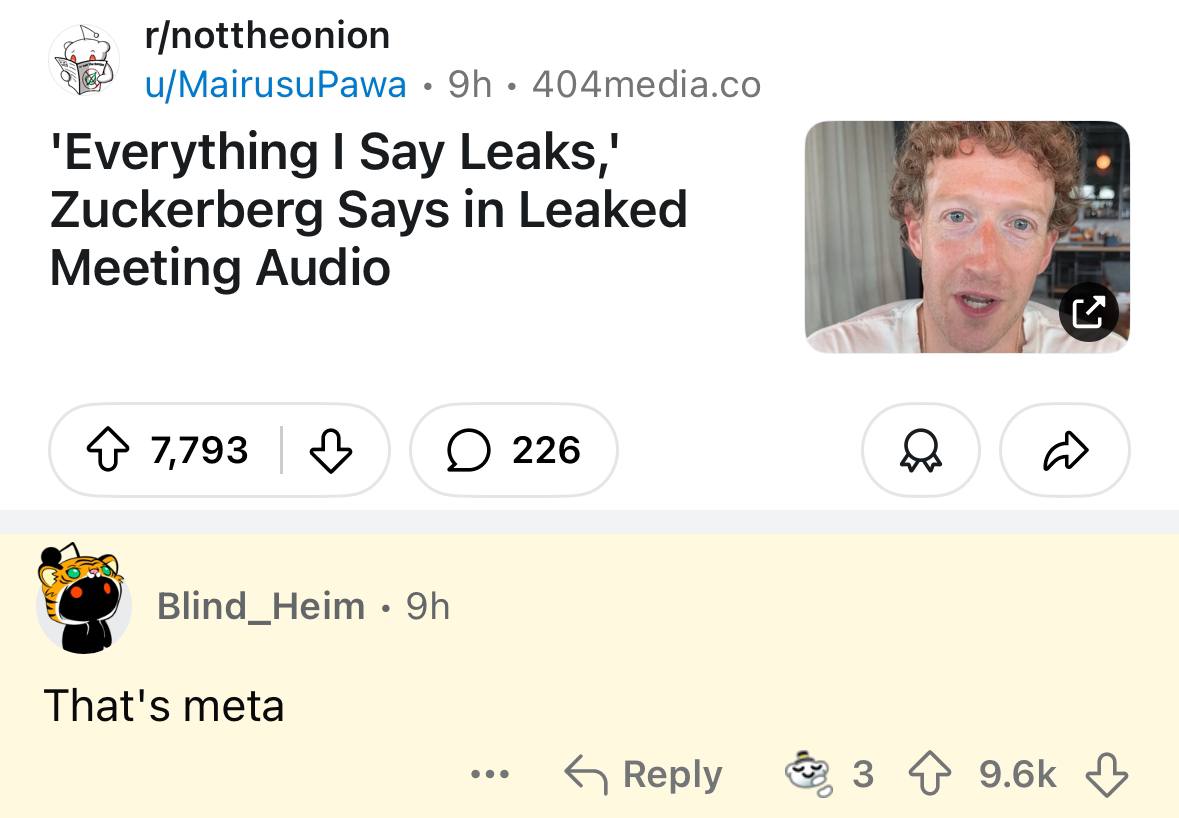The image size is (1179, 818).
Task: Downvote the Zuckerberg leaks post
Action: pos(330,451)
